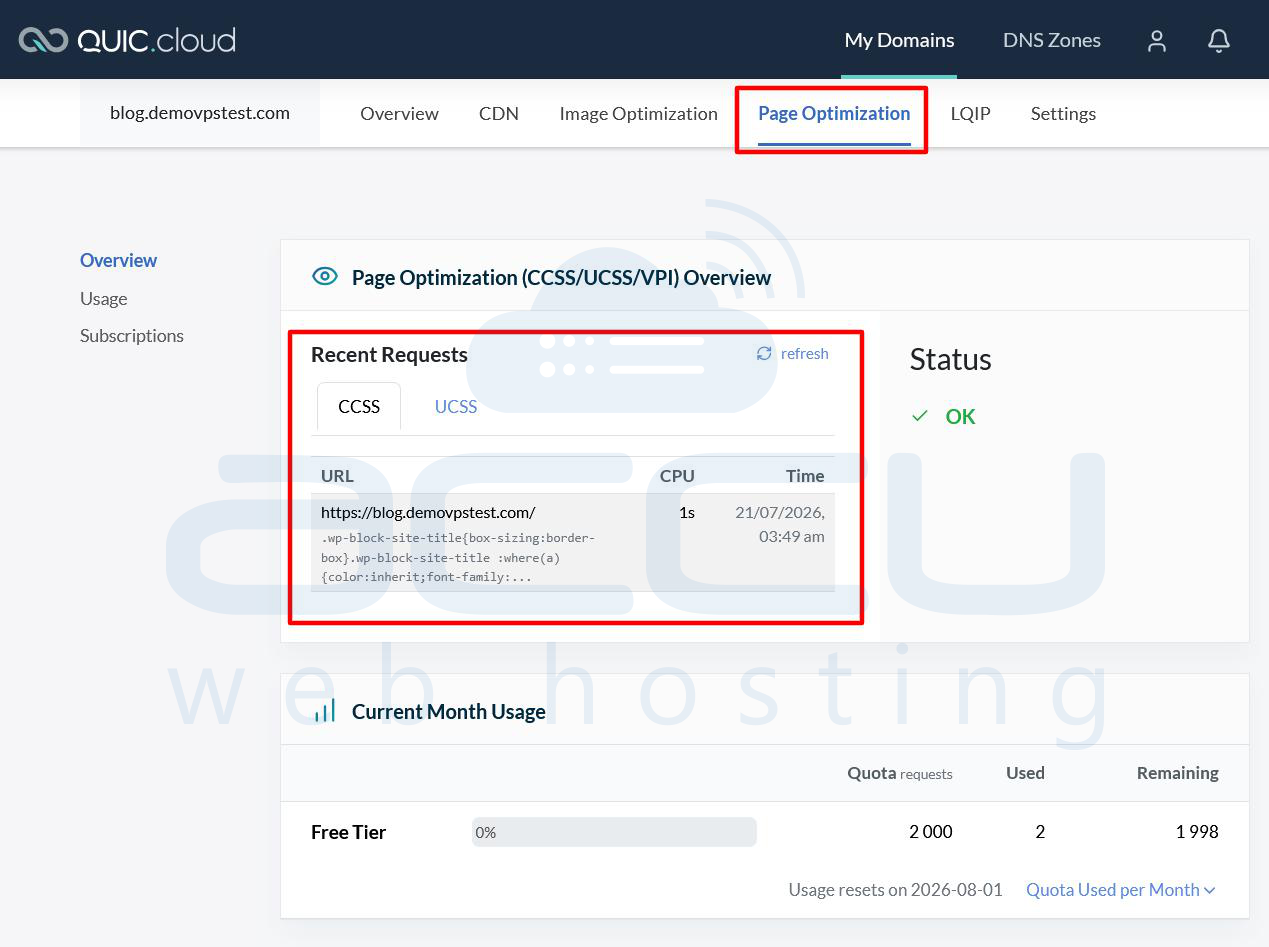Select Overview in the left sidebar
The height and width of the screenshot is (947, 1269).
pyautogui.click(x=118, y=260)
